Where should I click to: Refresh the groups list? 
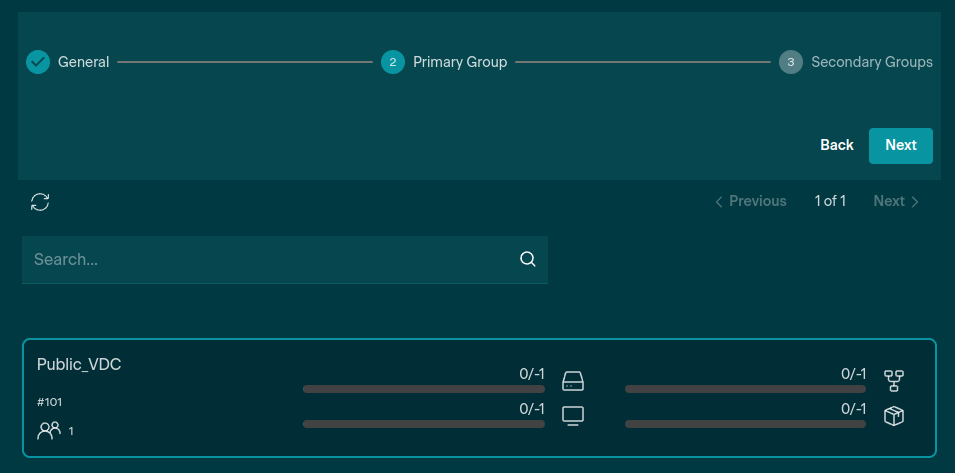pyautogui.click(x=40, y=202)
